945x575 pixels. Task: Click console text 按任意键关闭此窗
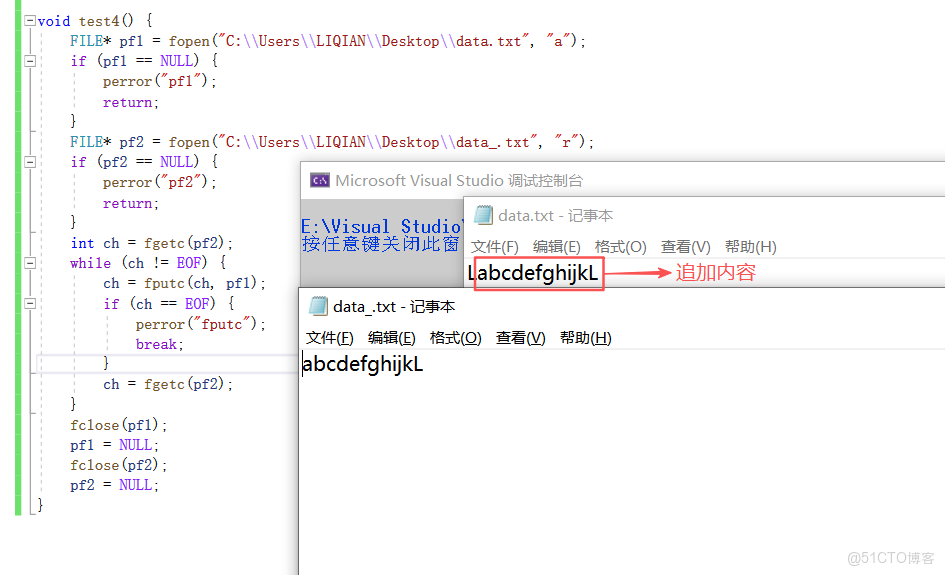coord(381,244)
